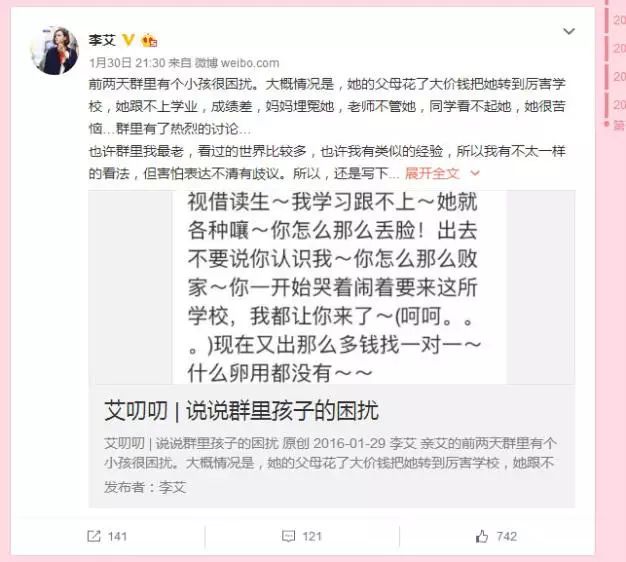Click the publisher line 发布者：李艾
This screenshot has width=626, height=562.
pyautogui.click(x=145, y=487)
